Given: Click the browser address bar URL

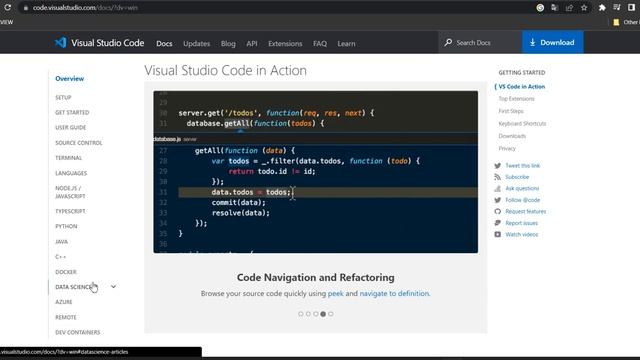Looking at the screenshot, I should 85,8.
